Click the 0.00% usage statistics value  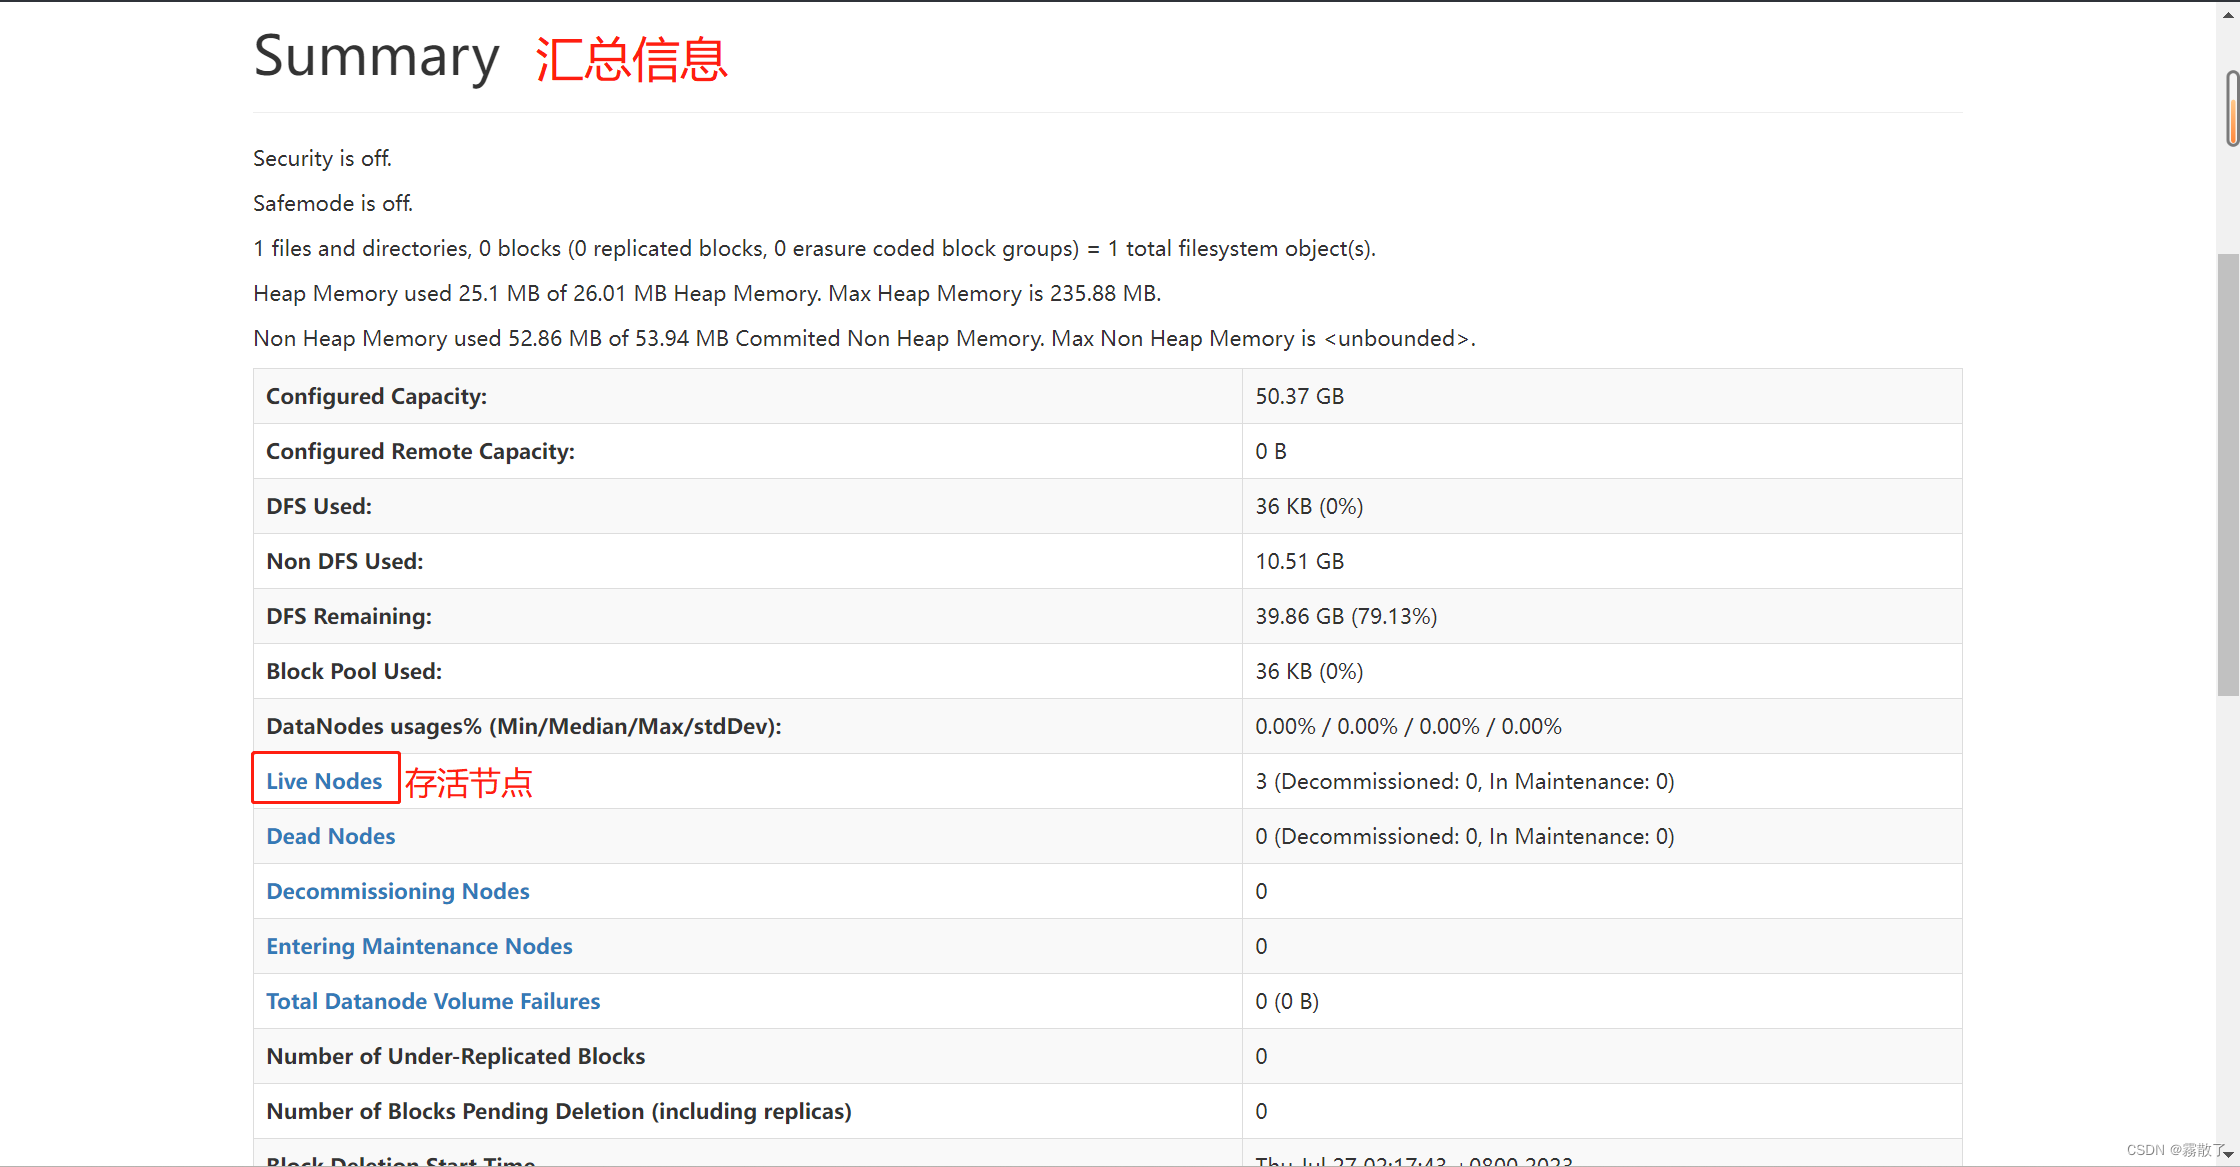click(1408, 726)
